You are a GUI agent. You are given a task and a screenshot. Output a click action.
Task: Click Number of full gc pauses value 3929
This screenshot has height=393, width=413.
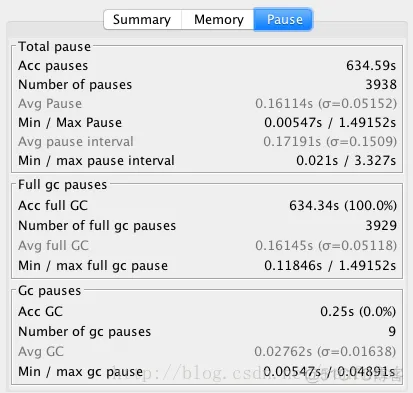click(x=381, y=225)
